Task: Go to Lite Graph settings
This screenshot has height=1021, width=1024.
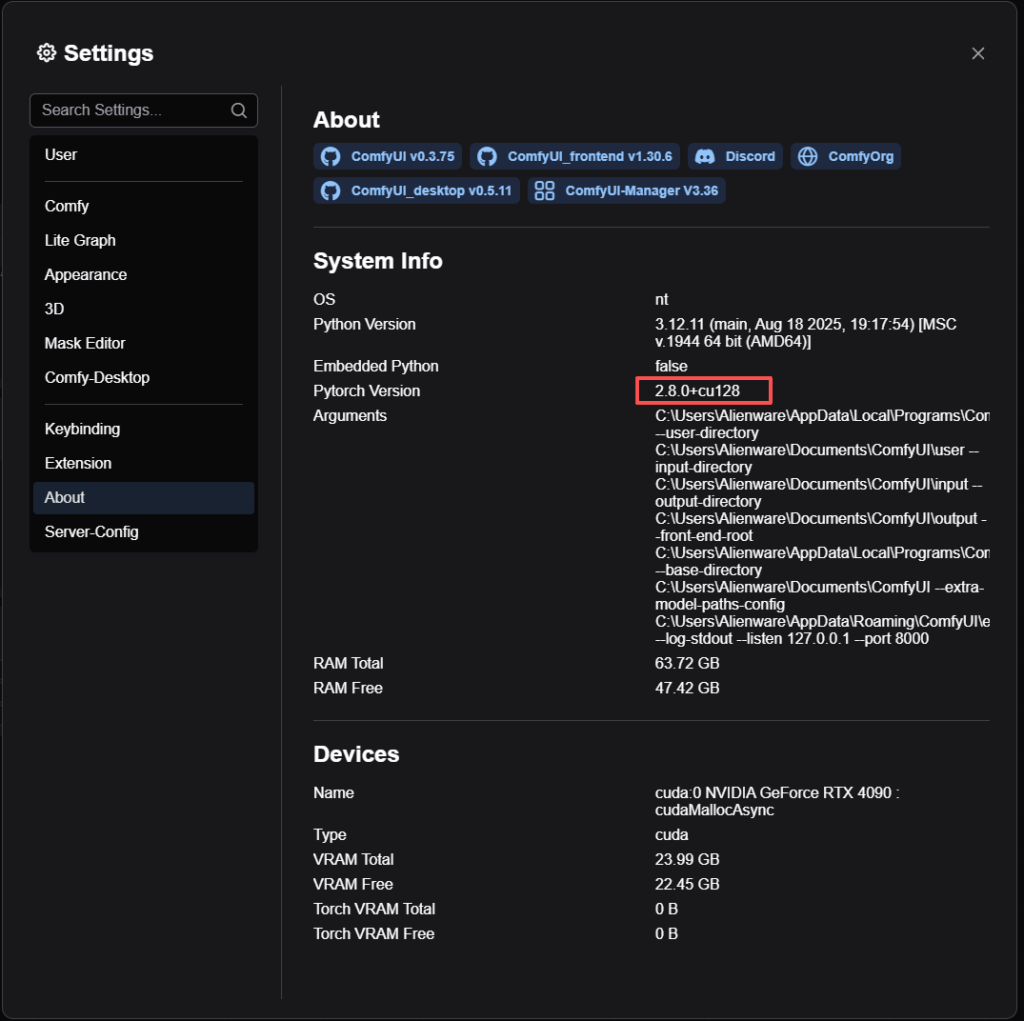Action: tap(80, 240)
